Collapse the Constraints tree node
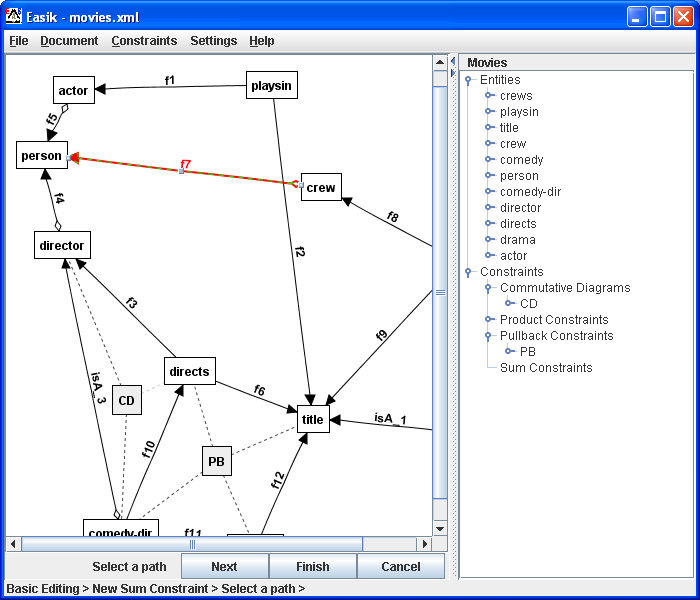This screenshot has width=700, height=600. [468, 272]
